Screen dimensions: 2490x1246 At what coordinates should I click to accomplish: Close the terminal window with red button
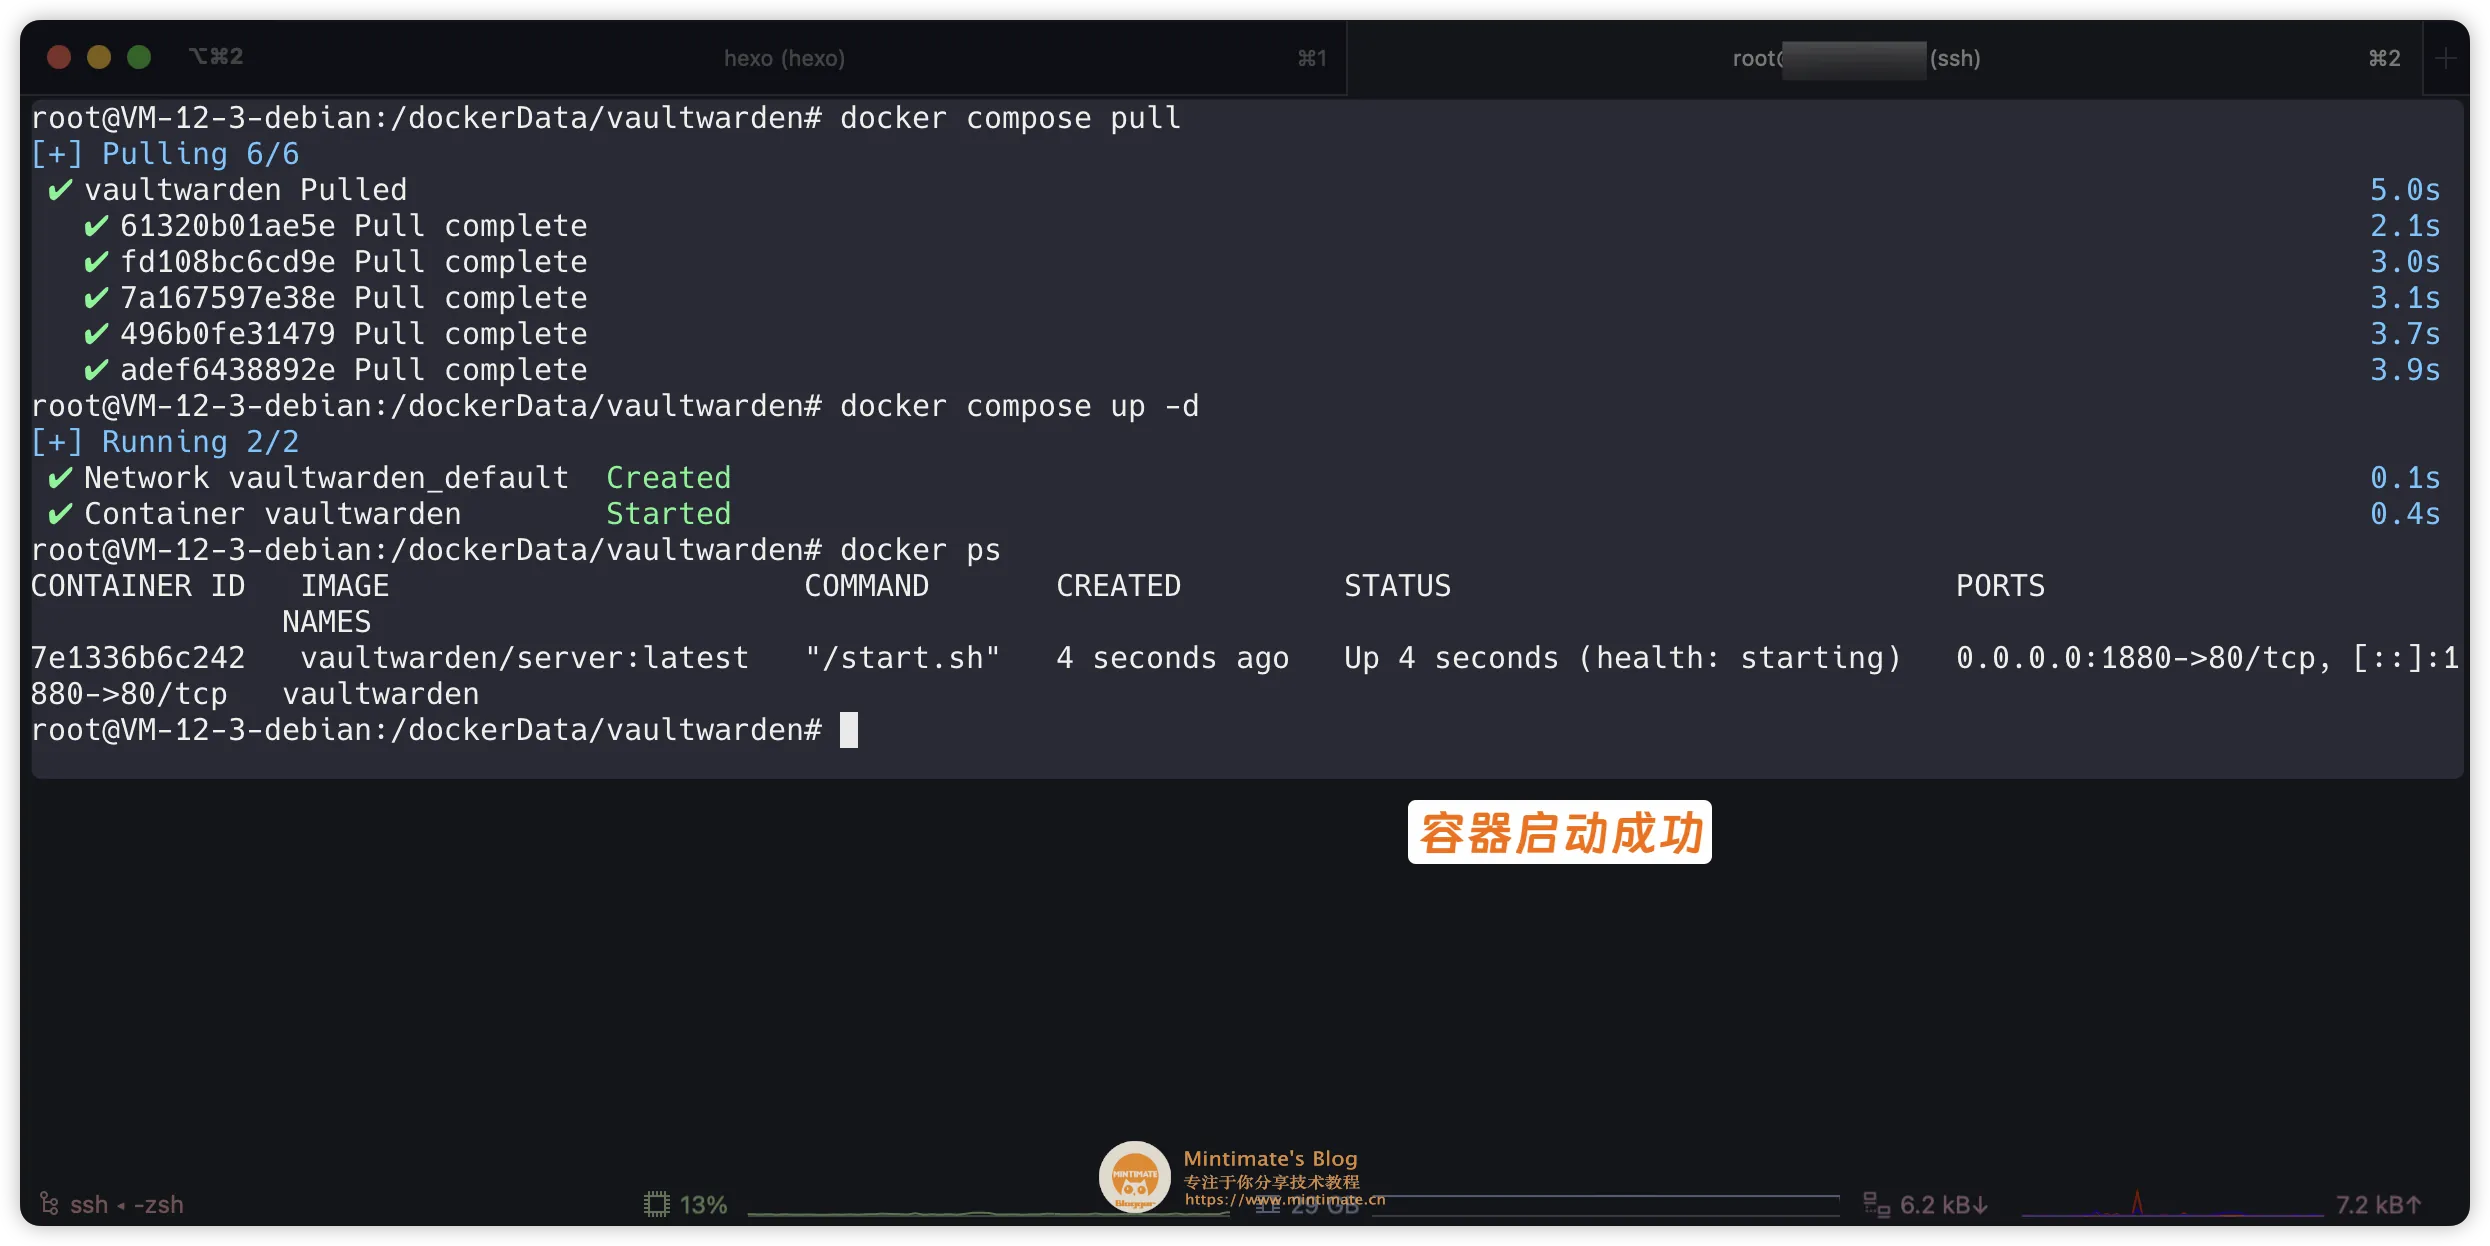pyautogui.click(x=59, y=57)
